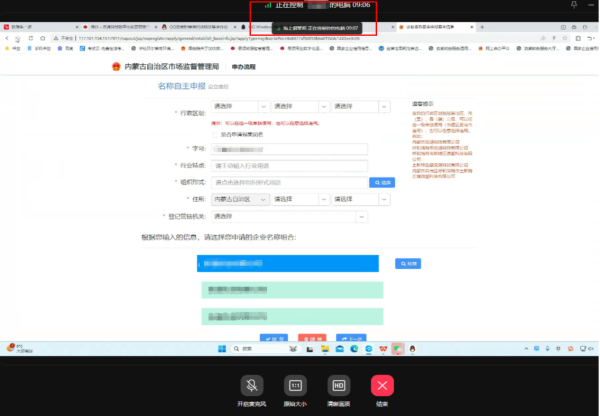The width and height of the screenshot is (600, 416).
Task: End the remote session with red button
Action: point(381,385)
